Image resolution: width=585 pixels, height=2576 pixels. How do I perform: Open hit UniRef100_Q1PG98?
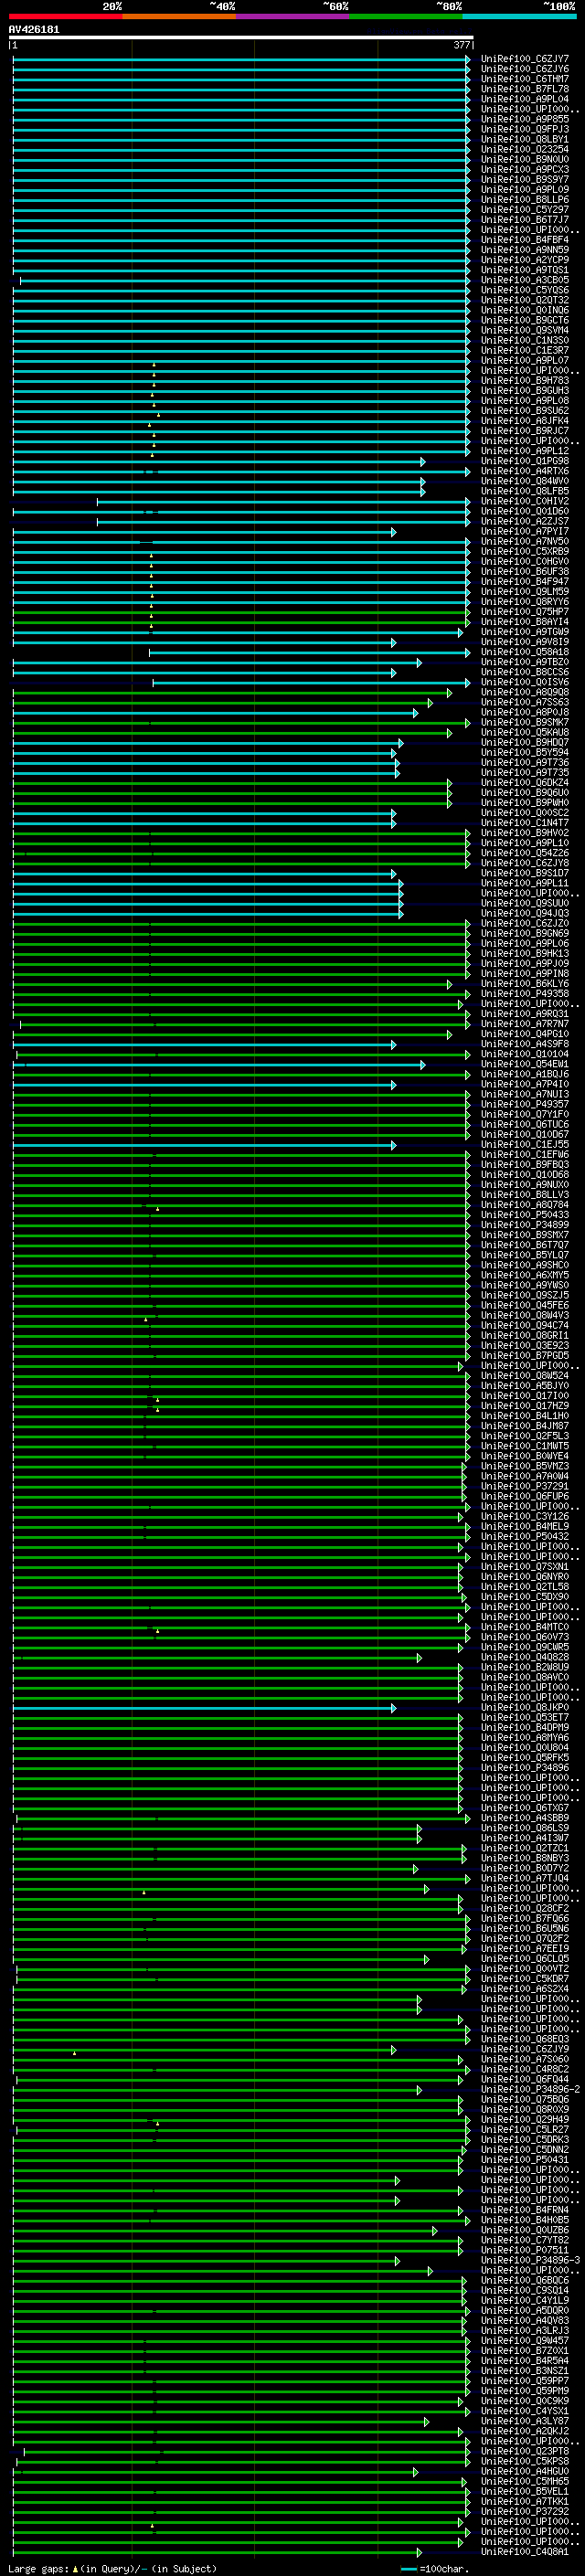click(524, 461)
